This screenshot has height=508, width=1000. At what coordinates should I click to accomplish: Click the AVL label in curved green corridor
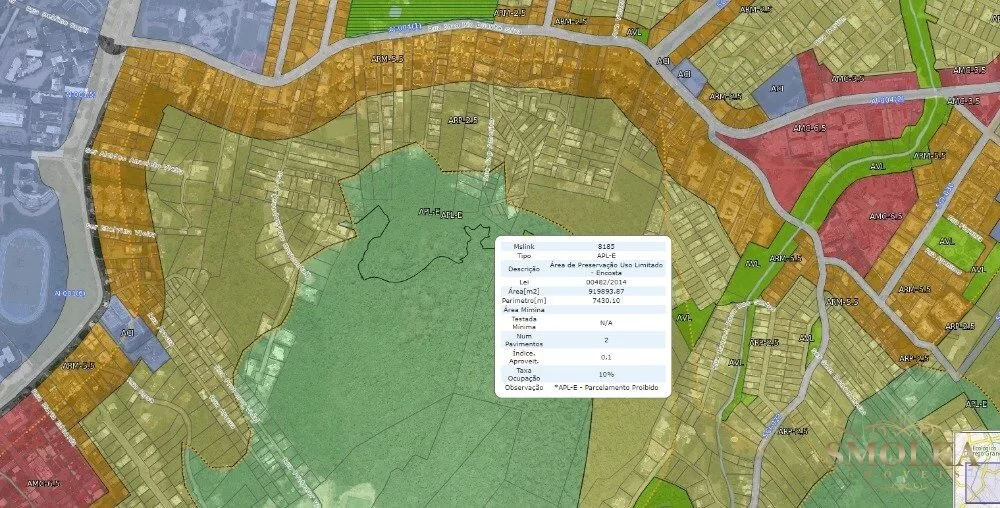[x=877, y=166]
